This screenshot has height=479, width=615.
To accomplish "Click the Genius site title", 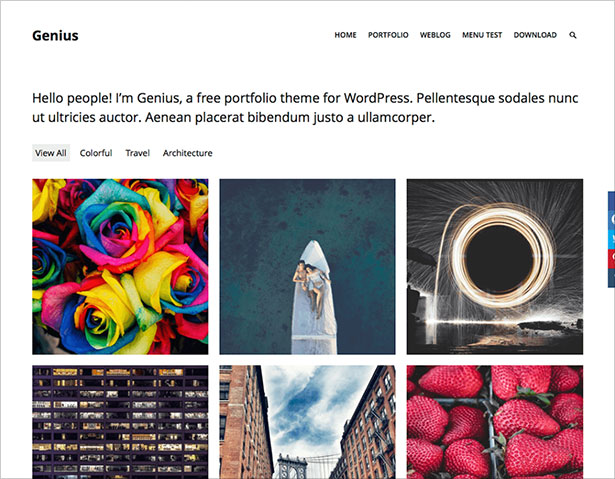I will click(x=55, y=36).
